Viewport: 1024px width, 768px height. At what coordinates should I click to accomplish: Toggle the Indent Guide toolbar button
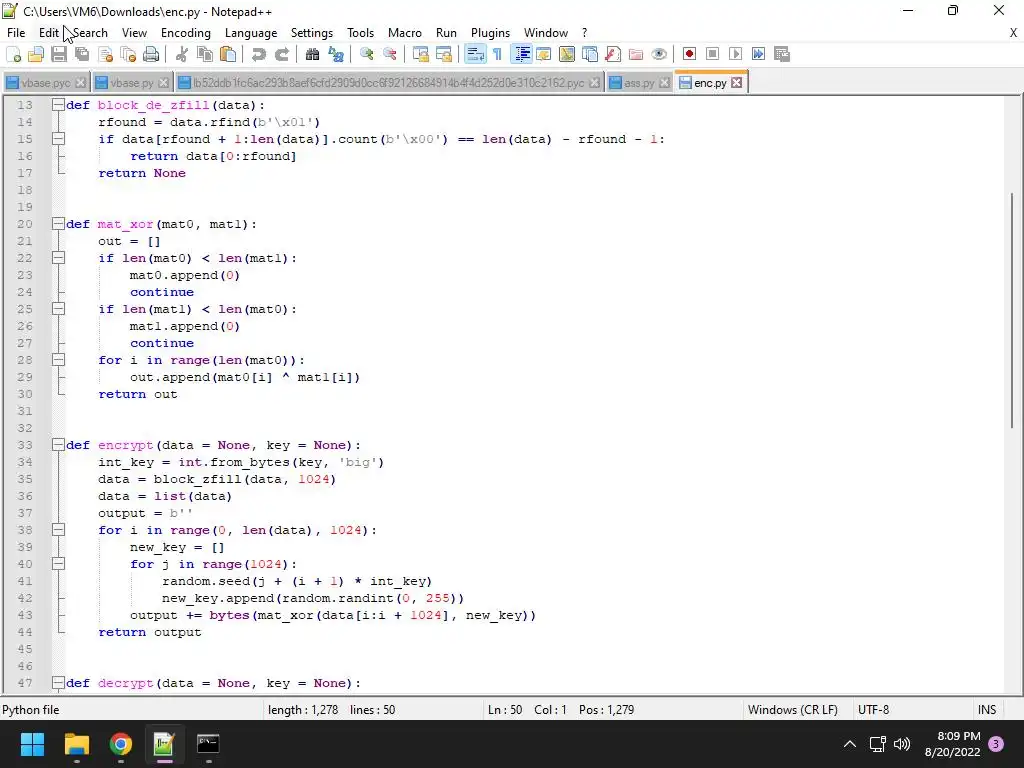click(521, 54)
